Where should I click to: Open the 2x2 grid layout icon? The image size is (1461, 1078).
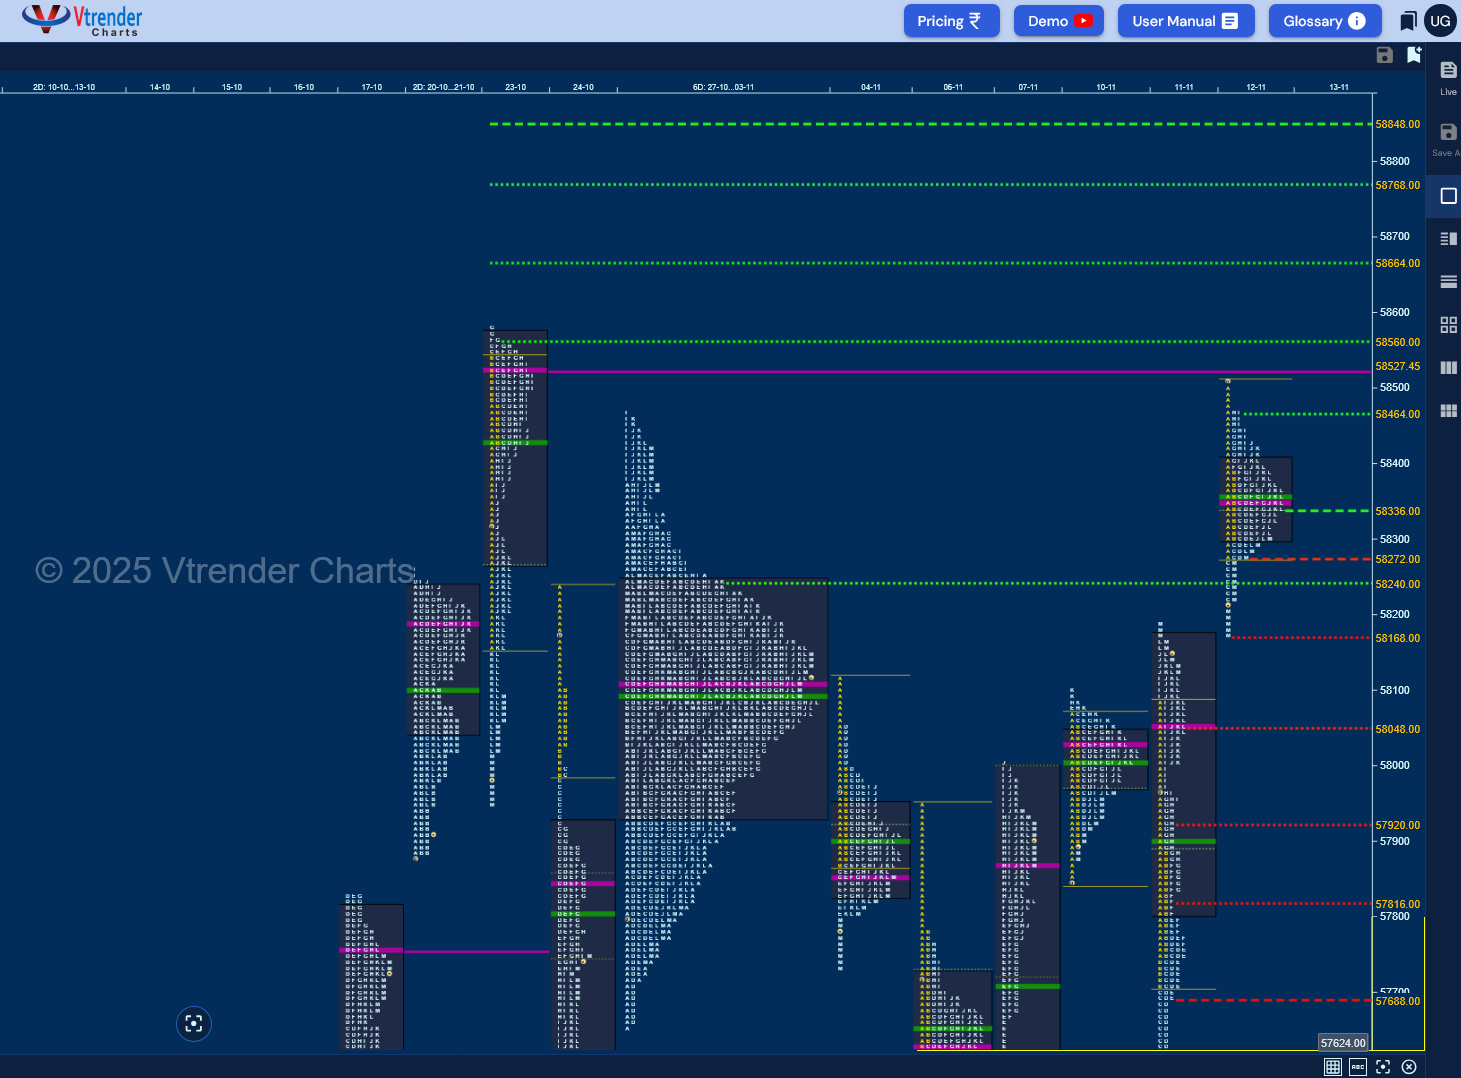click(1447, 324)
